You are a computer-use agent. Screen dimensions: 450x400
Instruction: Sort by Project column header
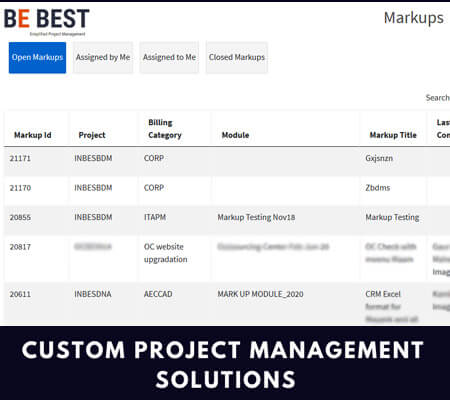[x=92, y=135]
